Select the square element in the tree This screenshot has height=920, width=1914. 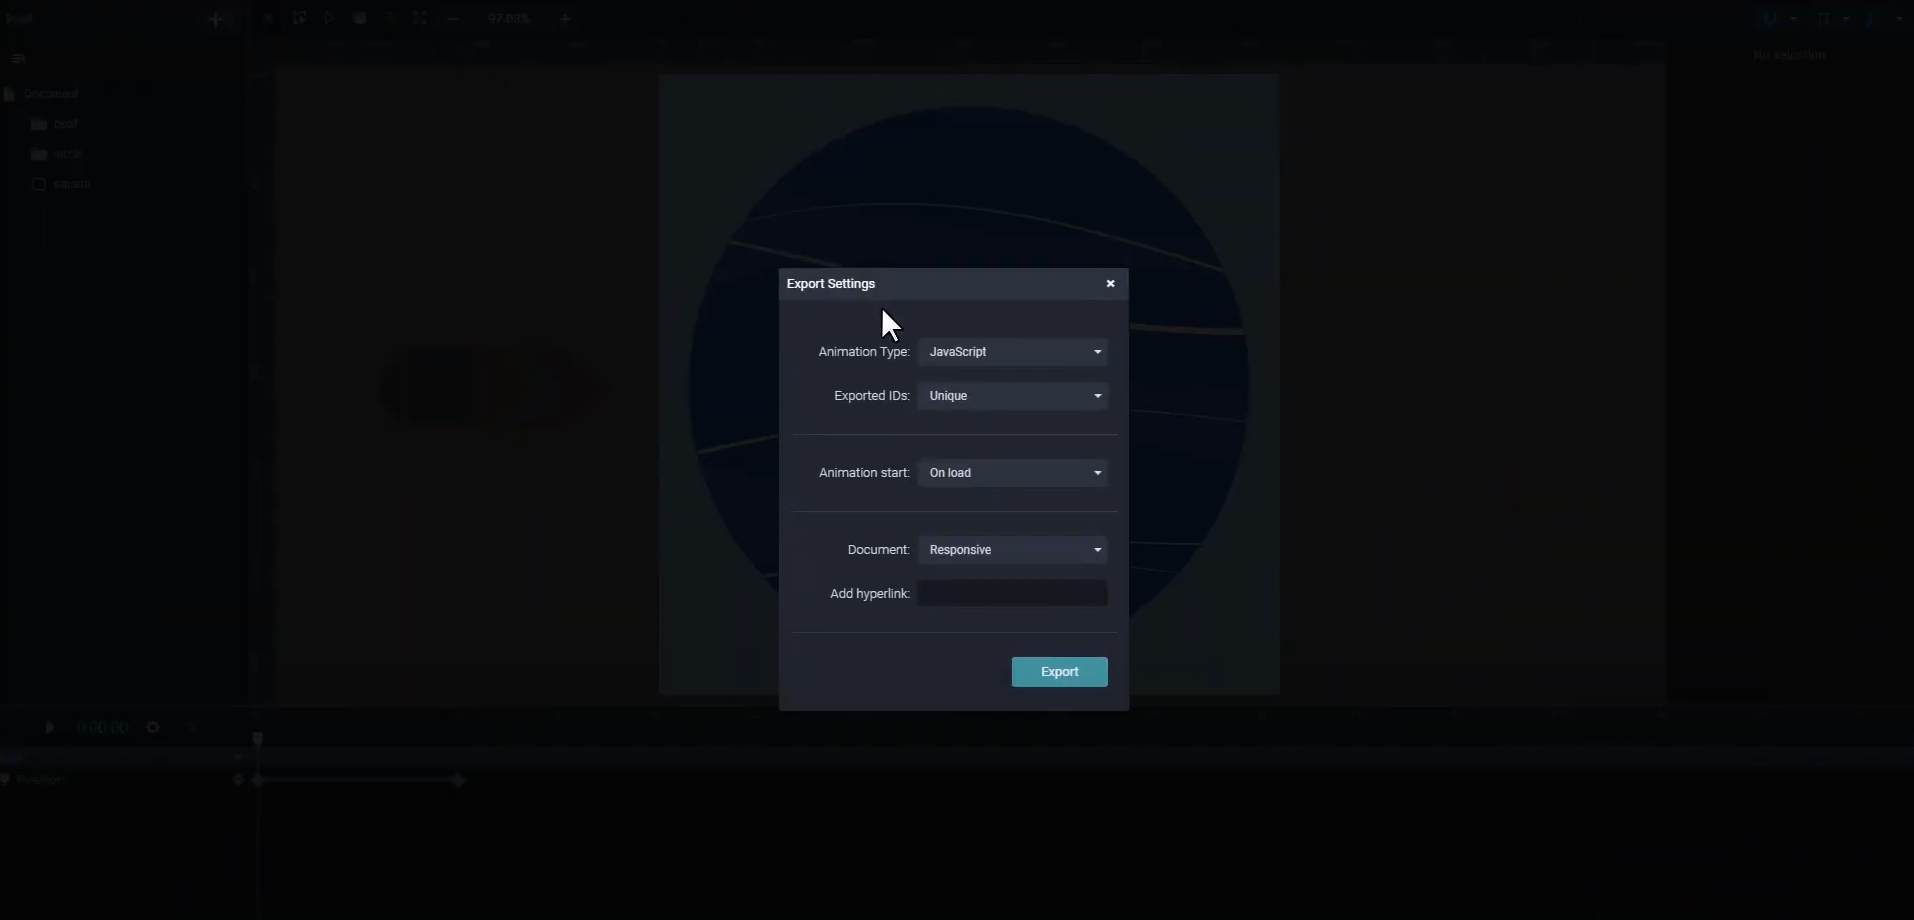point(72,184)
